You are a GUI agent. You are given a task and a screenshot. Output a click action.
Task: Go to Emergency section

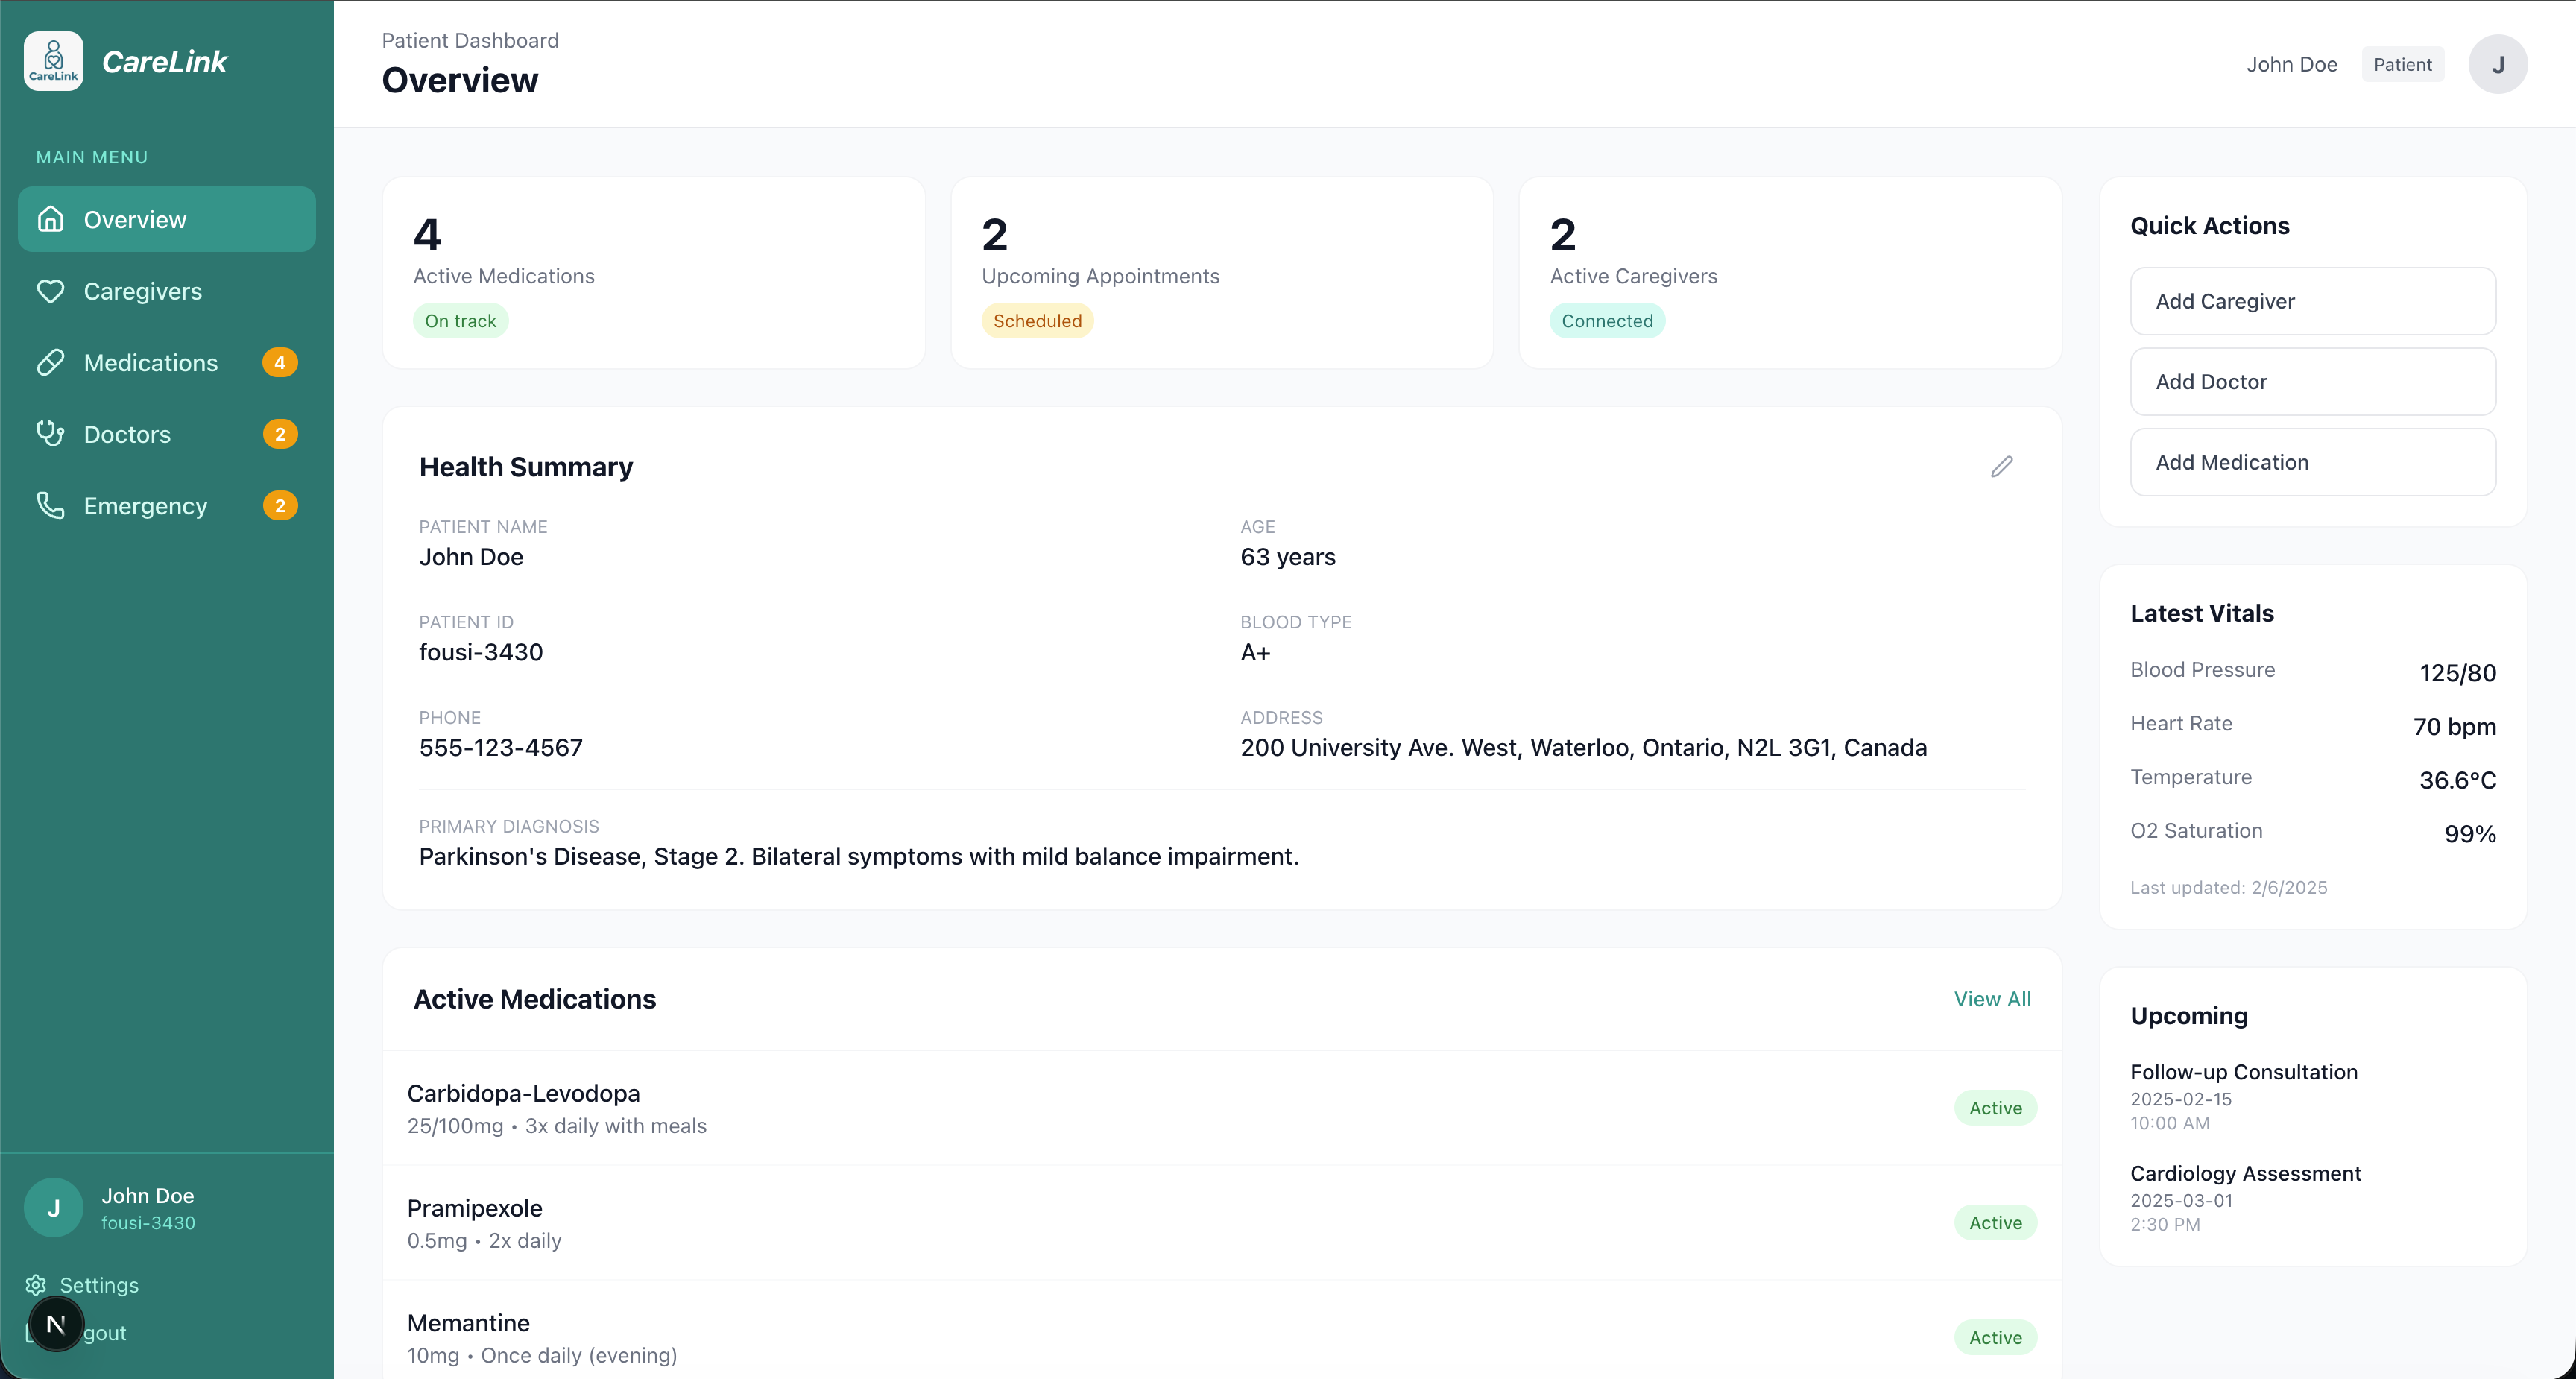[x=145, y=506]
